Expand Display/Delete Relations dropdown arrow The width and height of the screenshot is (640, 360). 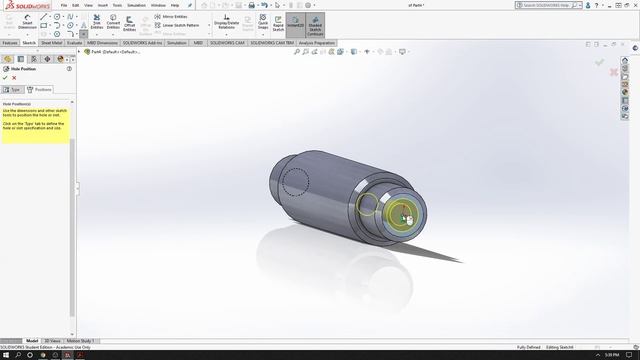227,34
